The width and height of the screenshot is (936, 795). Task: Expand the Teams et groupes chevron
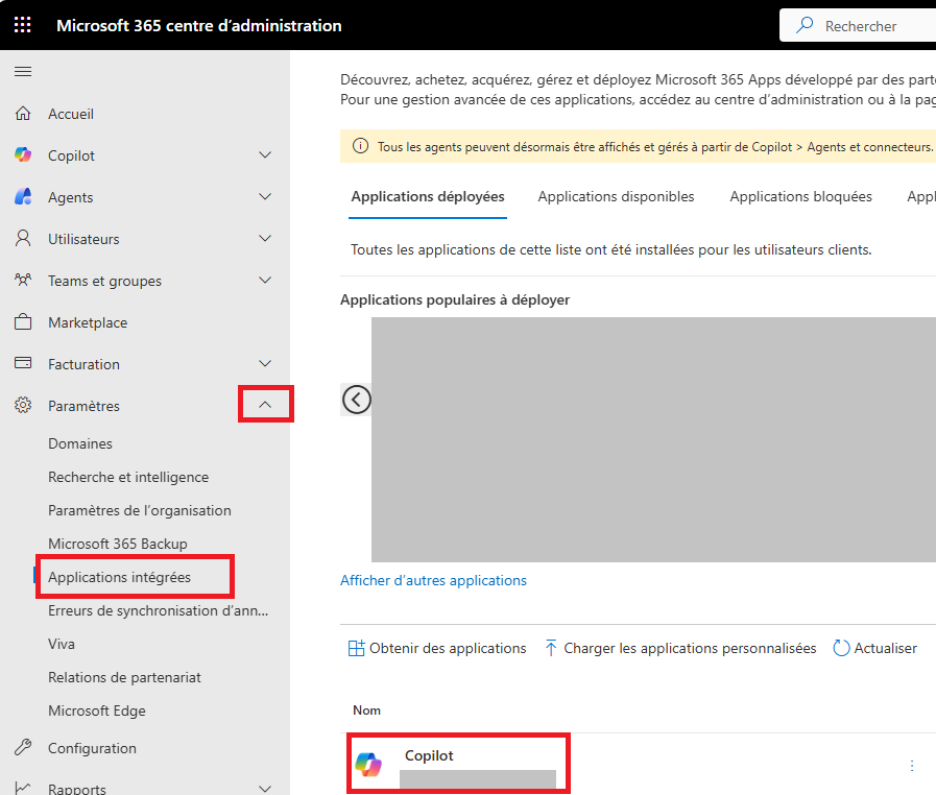click(x=265, y=280)
